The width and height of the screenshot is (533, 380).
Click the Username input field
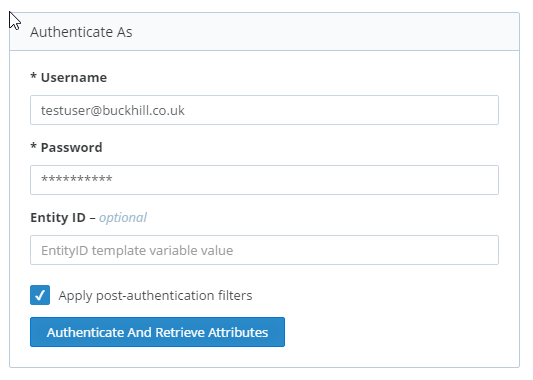[264, 110]
